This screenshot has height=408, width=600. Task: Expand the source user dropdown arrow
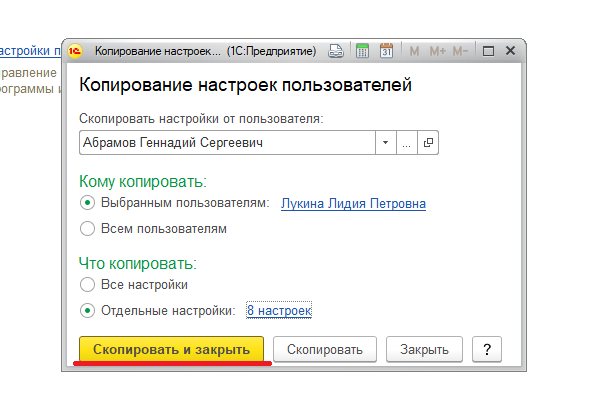[x=386, y=143]
